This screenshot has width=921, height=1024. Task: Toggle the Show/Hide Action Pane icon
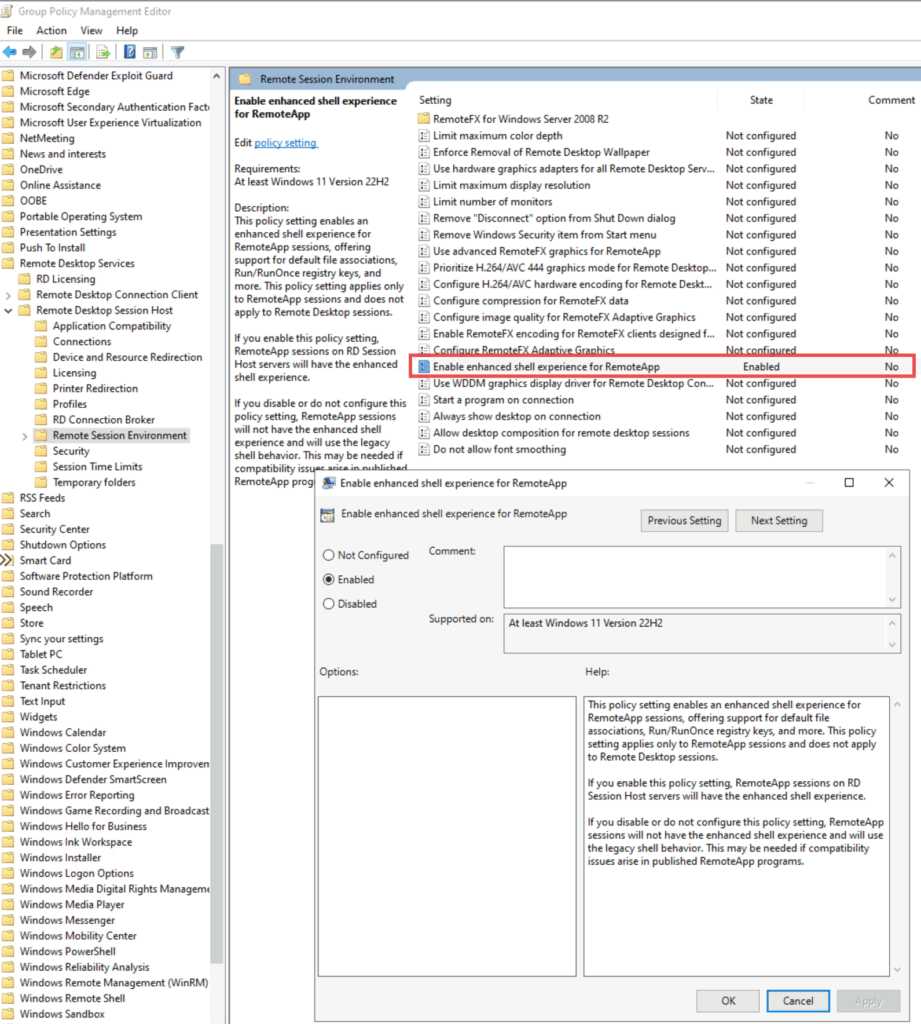[150, 52]
